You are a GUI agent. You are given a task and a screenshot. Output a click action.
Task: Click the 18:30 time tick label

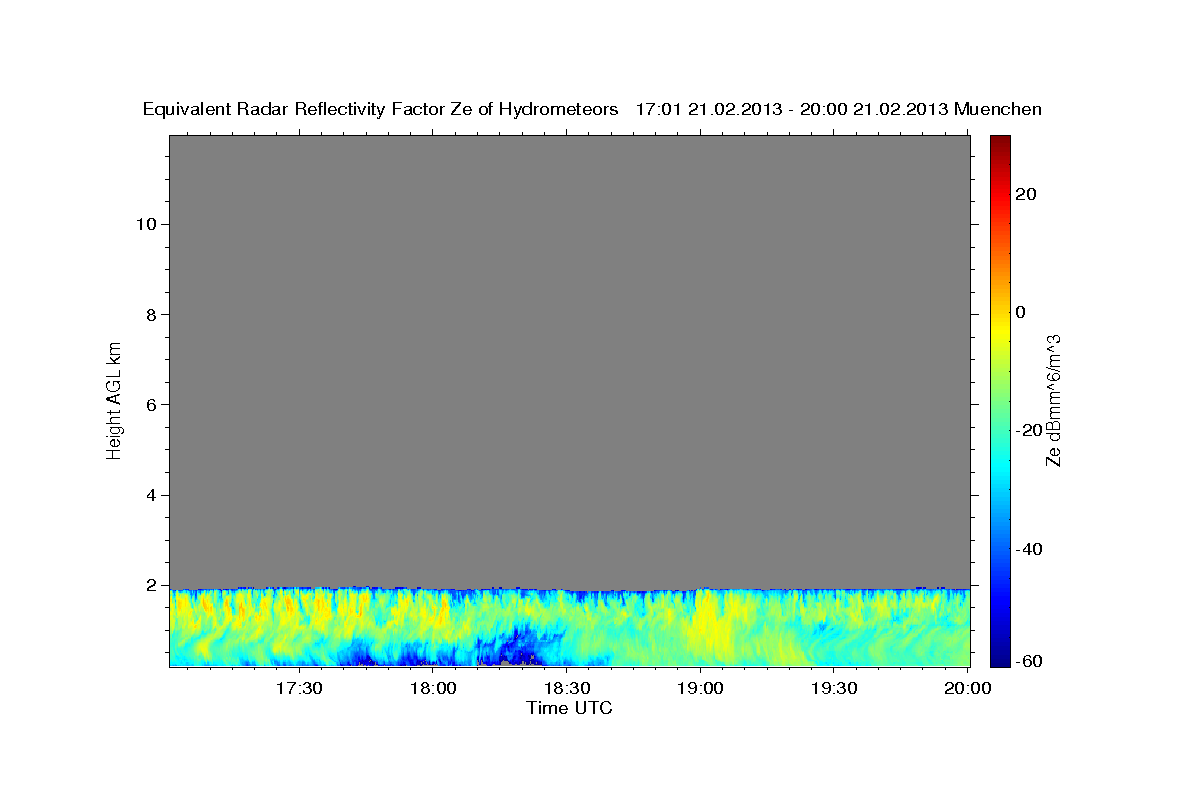point(567,688)
